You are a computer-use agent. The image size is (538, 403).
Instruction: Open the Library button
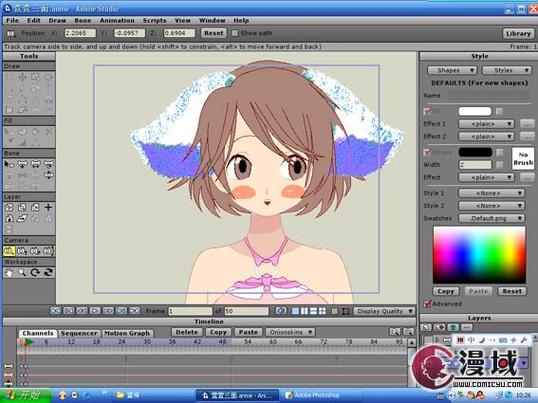(x=518, y=34)
